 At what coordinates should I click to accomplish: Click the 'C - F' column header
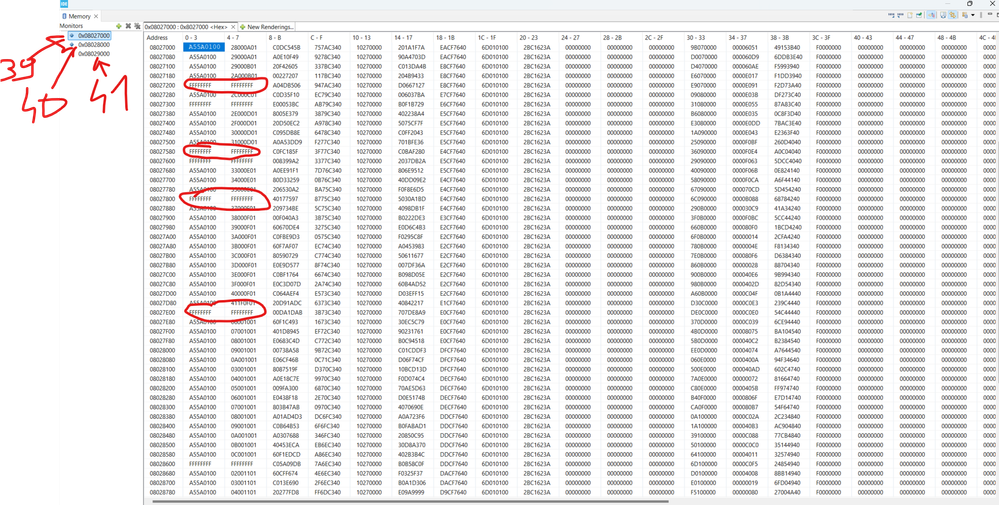tap(329, 38)
